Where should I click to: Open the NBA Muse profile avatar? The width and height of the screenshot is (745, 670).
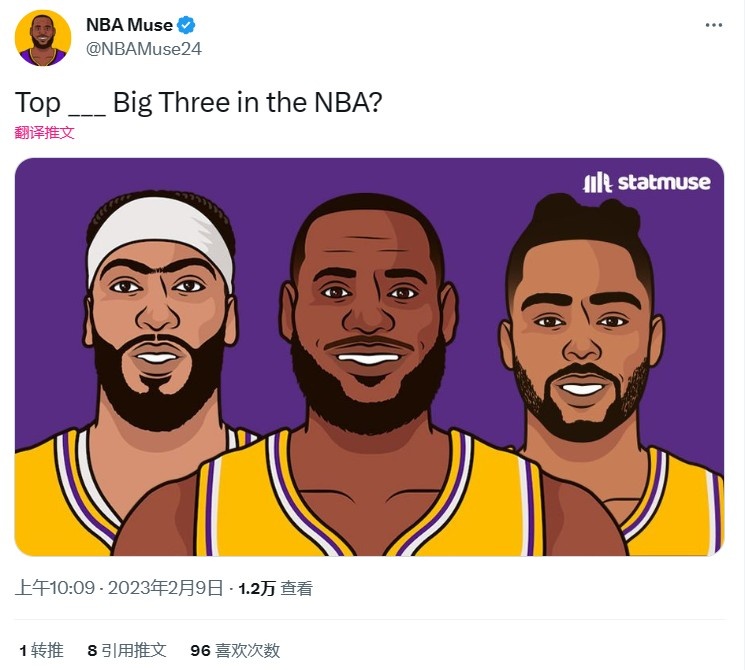[x=43, y=38]
